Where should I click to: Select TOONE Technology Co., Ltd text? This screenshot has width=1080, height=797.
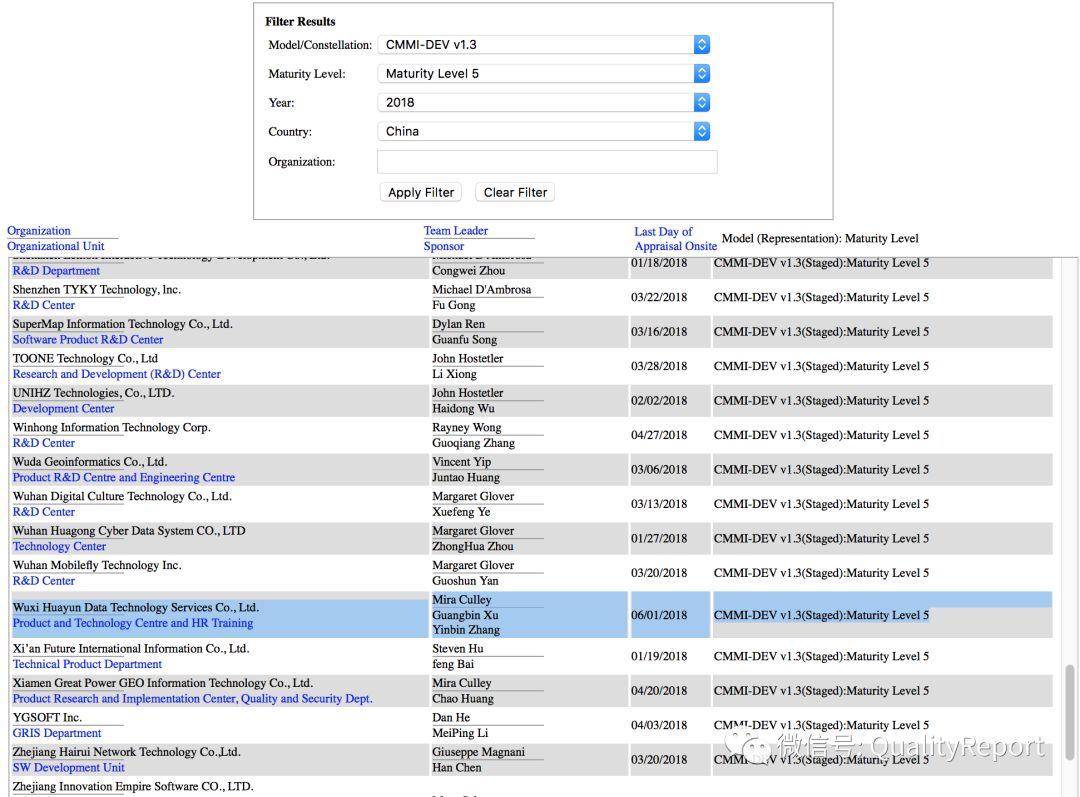click(x=85, y=358)
